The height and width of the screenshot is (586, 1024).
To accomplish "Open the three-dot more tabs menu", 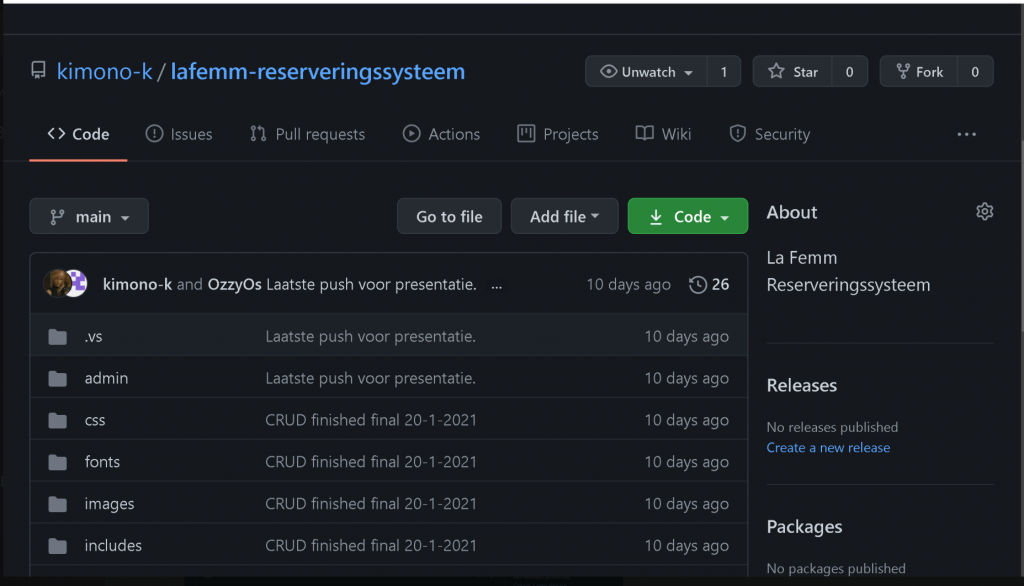I will coord(966,135).
